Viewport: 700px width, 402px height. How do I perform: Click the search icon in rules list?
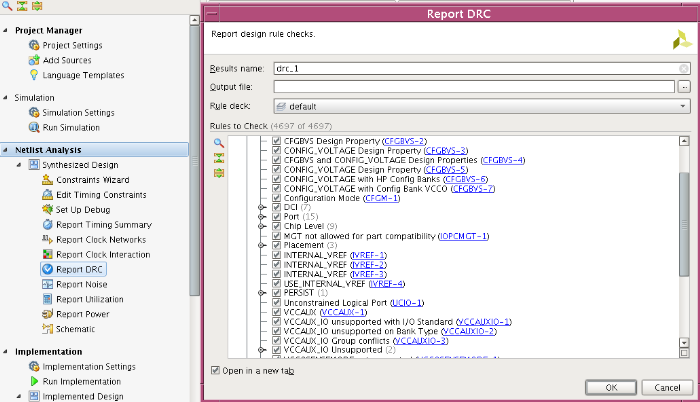click(x=219, y=144)
